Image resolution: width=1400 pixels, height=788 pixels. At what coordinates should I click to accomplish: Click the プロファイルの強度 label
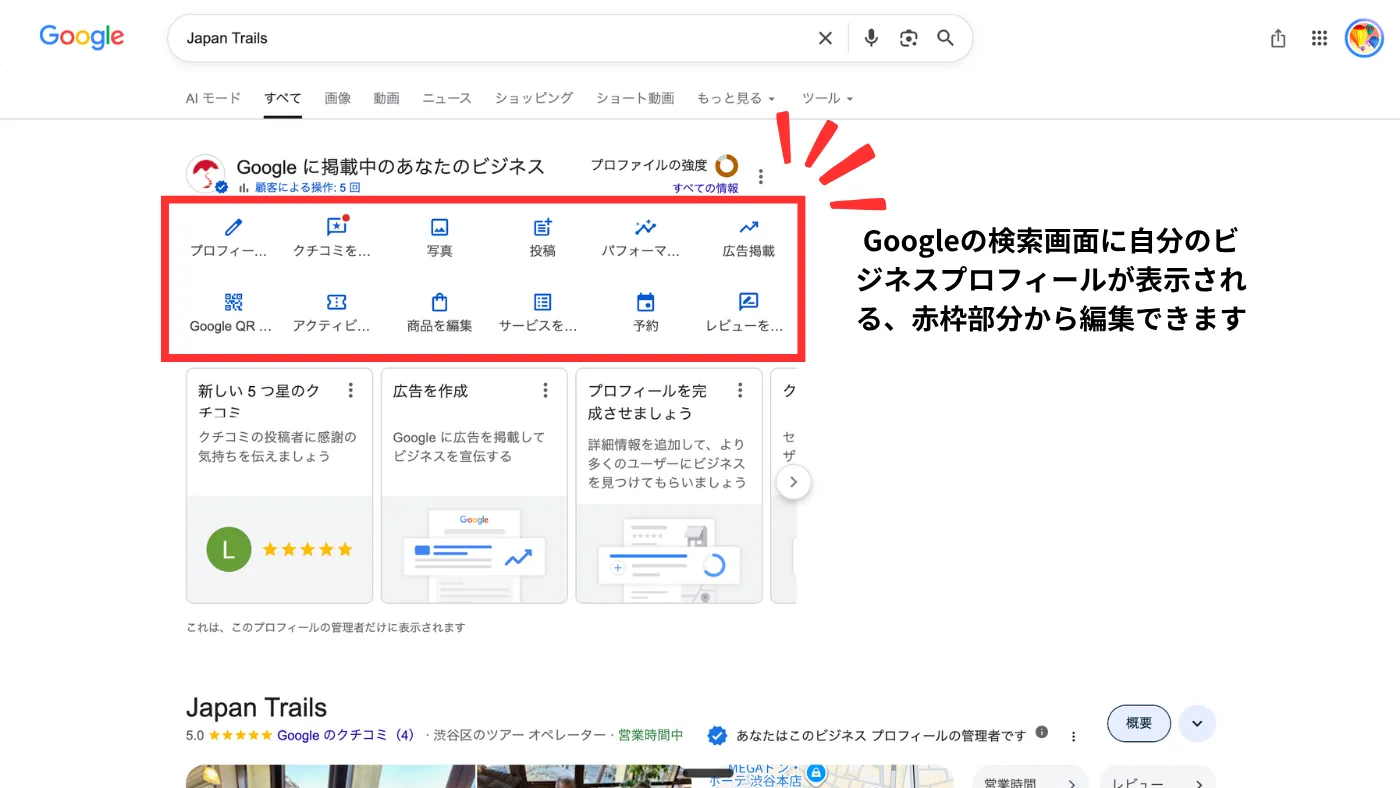648,165
